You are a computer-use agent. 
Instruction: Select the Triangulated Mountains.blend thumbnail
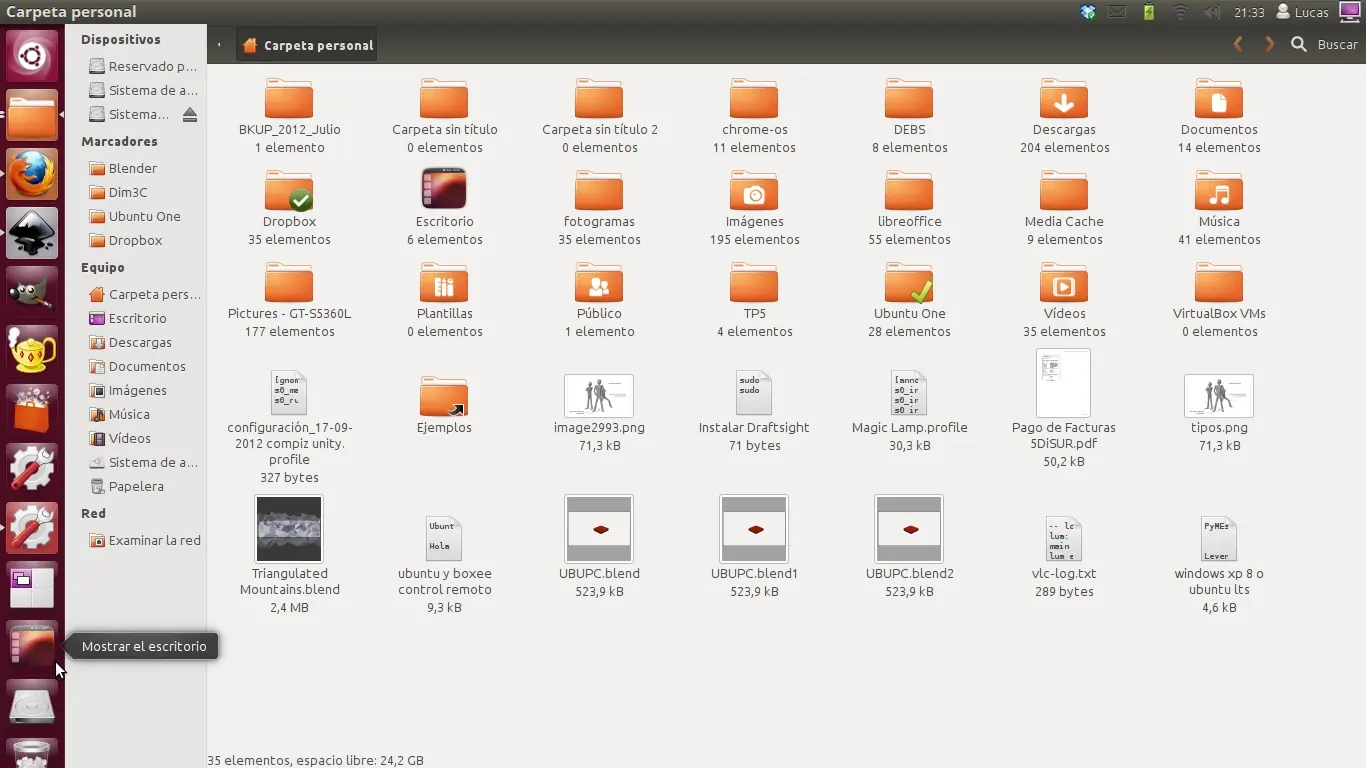289,529
